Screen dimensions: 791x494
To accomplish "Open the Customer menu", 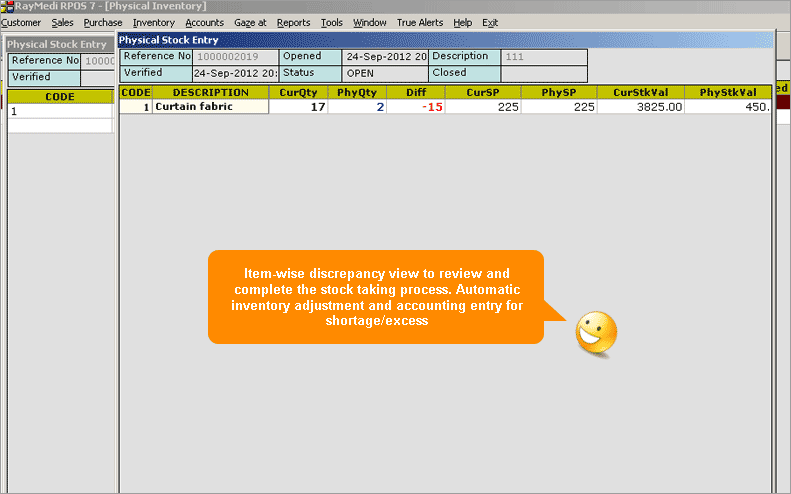I will 21,22.
